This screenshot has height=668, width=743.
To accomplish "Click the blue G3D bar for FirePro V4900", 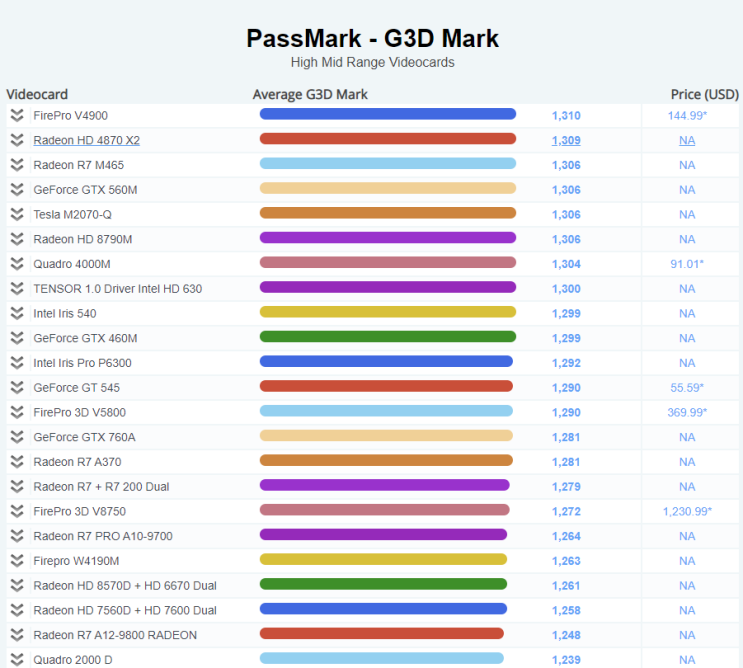I will (x=388, y=114).
